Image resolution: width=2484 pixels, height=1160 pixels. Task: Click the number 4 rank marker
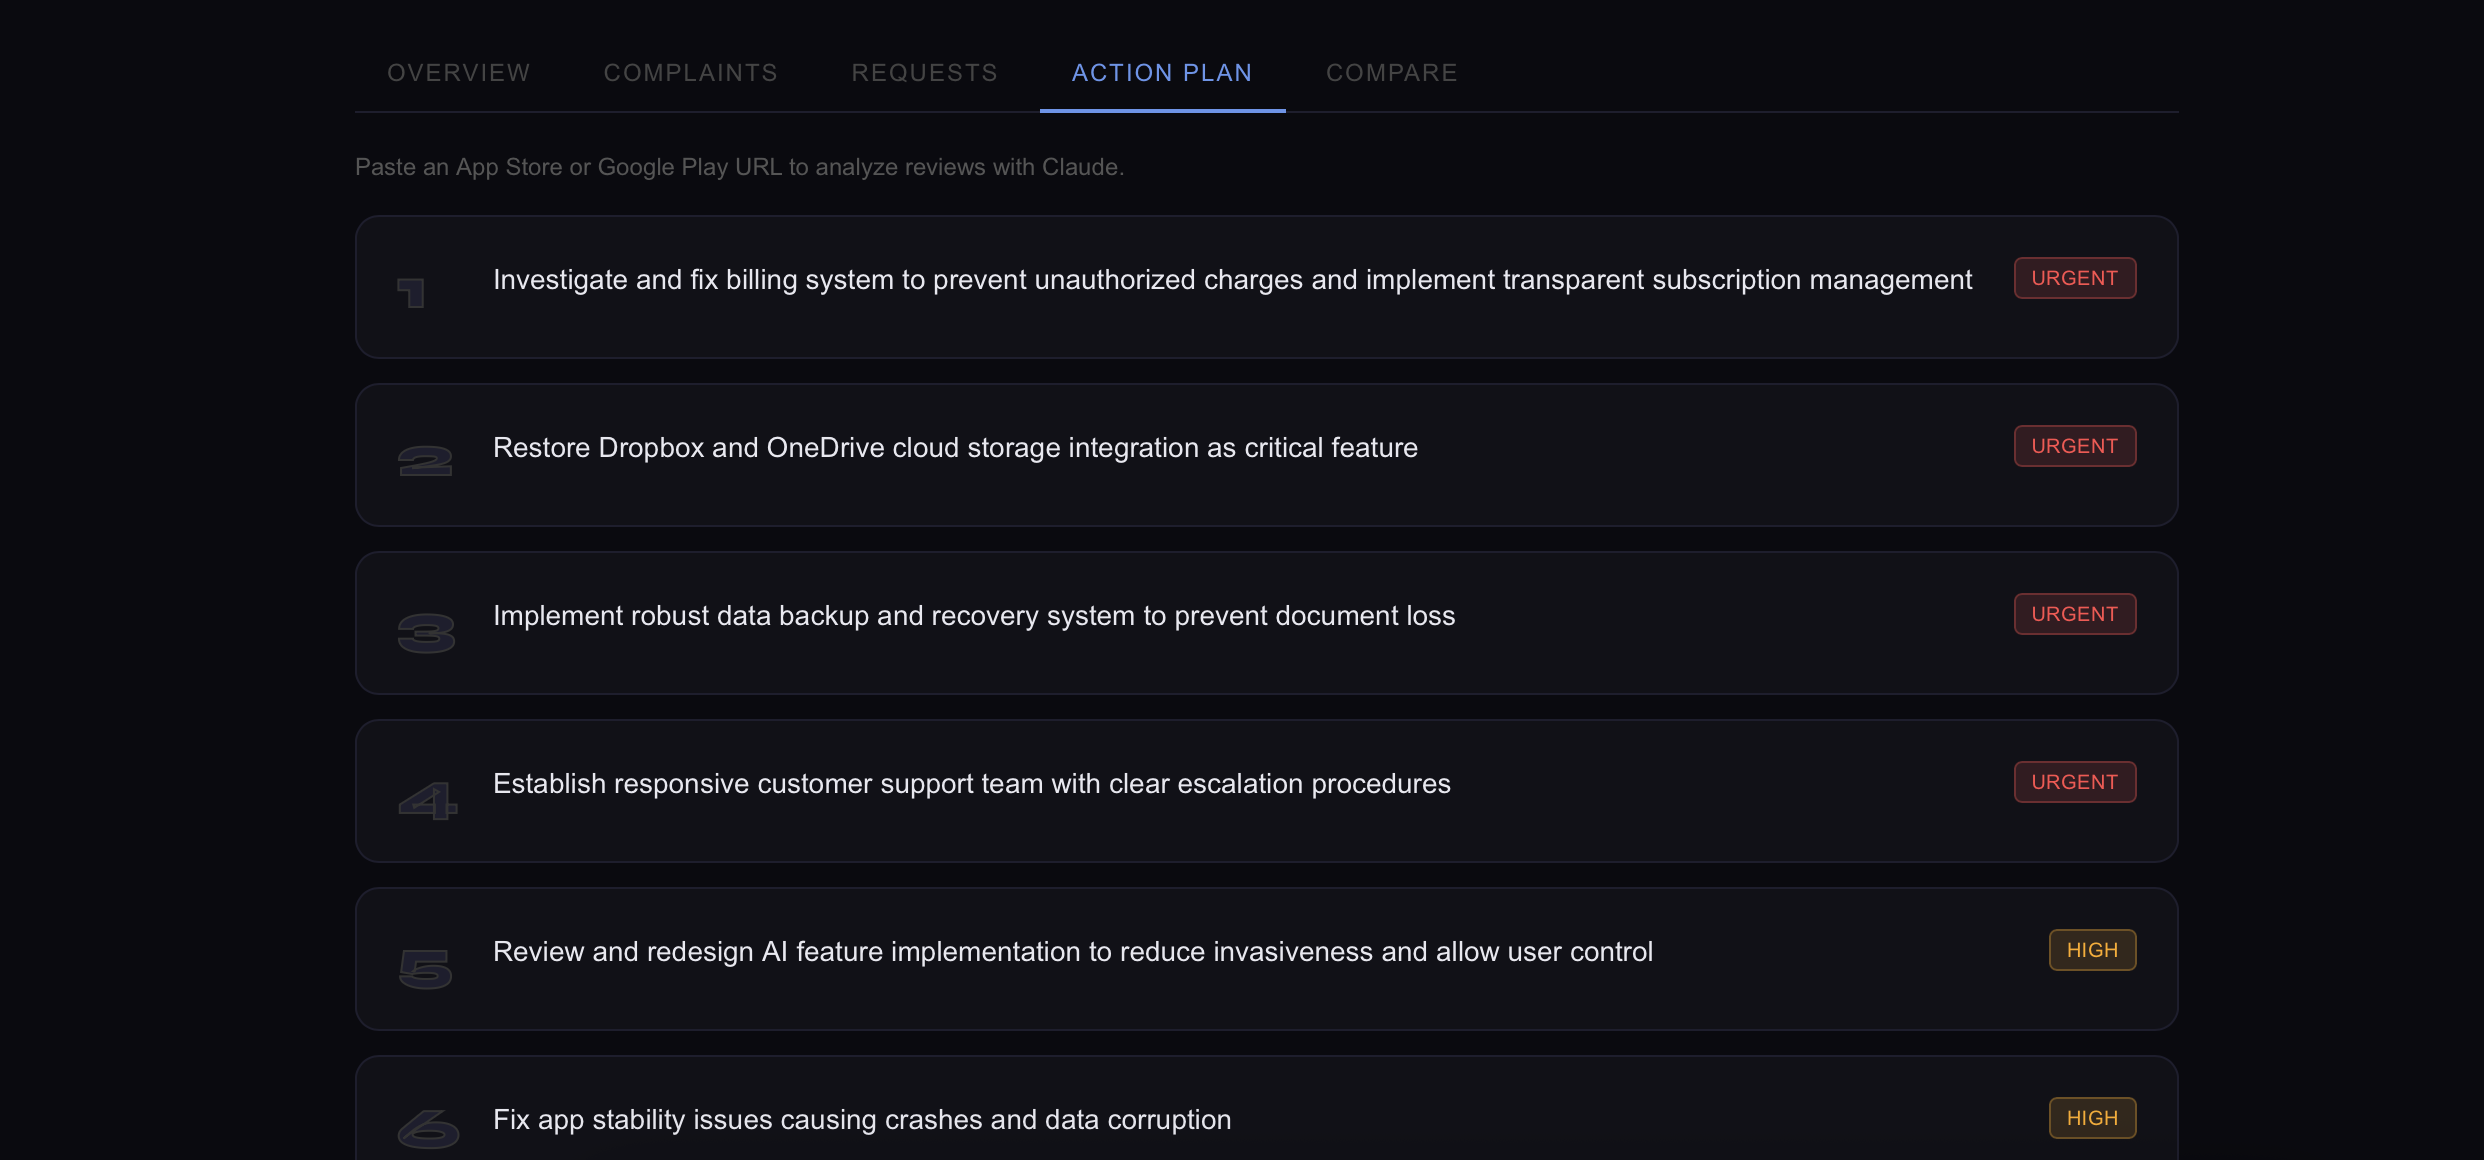click(x=428, y=801)
